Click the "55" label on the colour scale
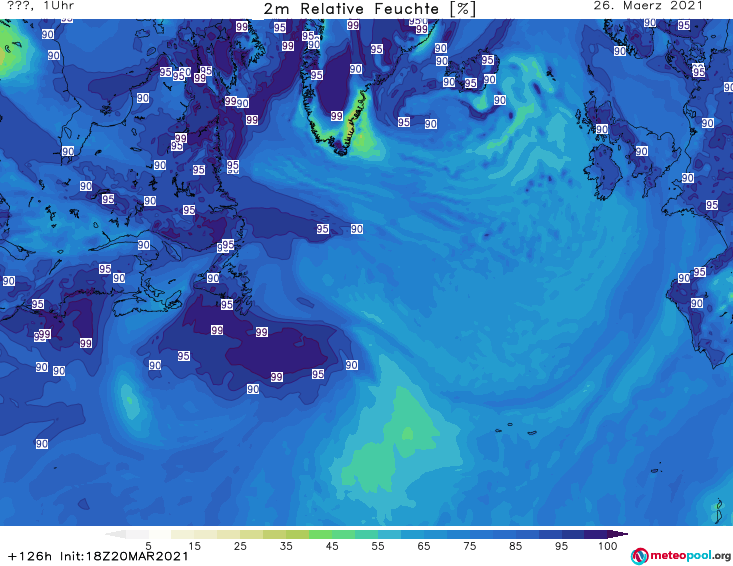This screenshot has height=566, width=733. (378, 546)
